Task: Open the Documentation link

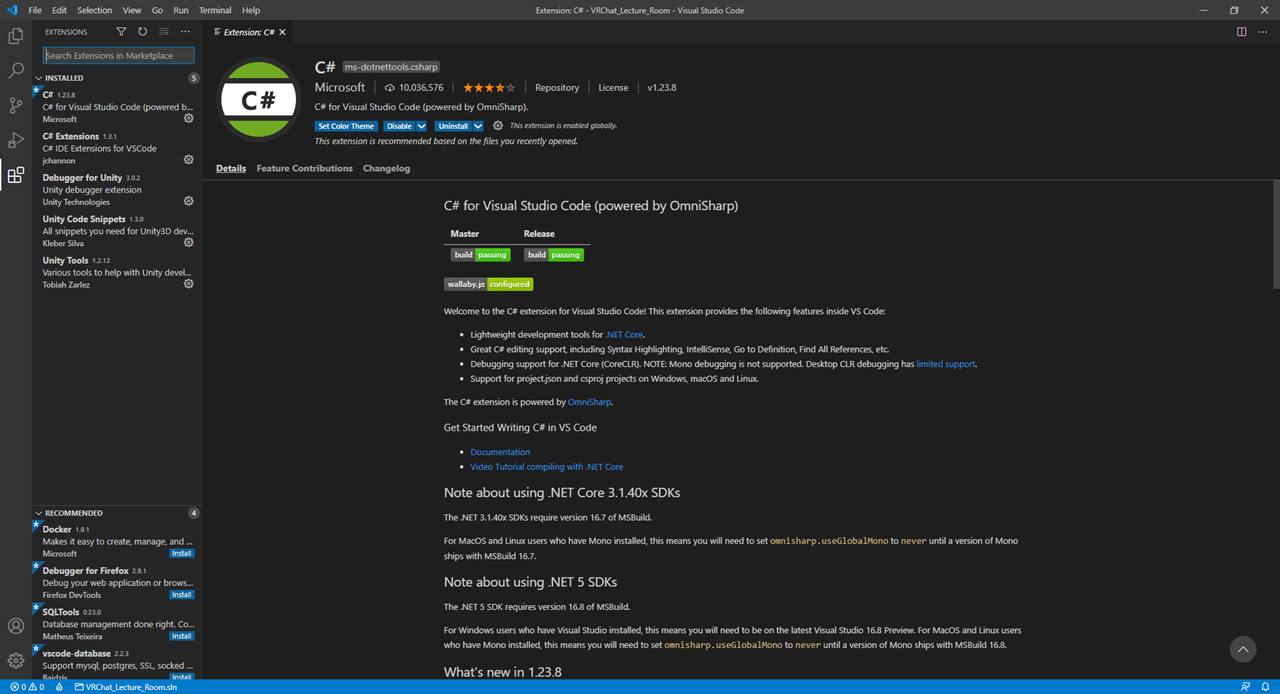Action: 500,452
